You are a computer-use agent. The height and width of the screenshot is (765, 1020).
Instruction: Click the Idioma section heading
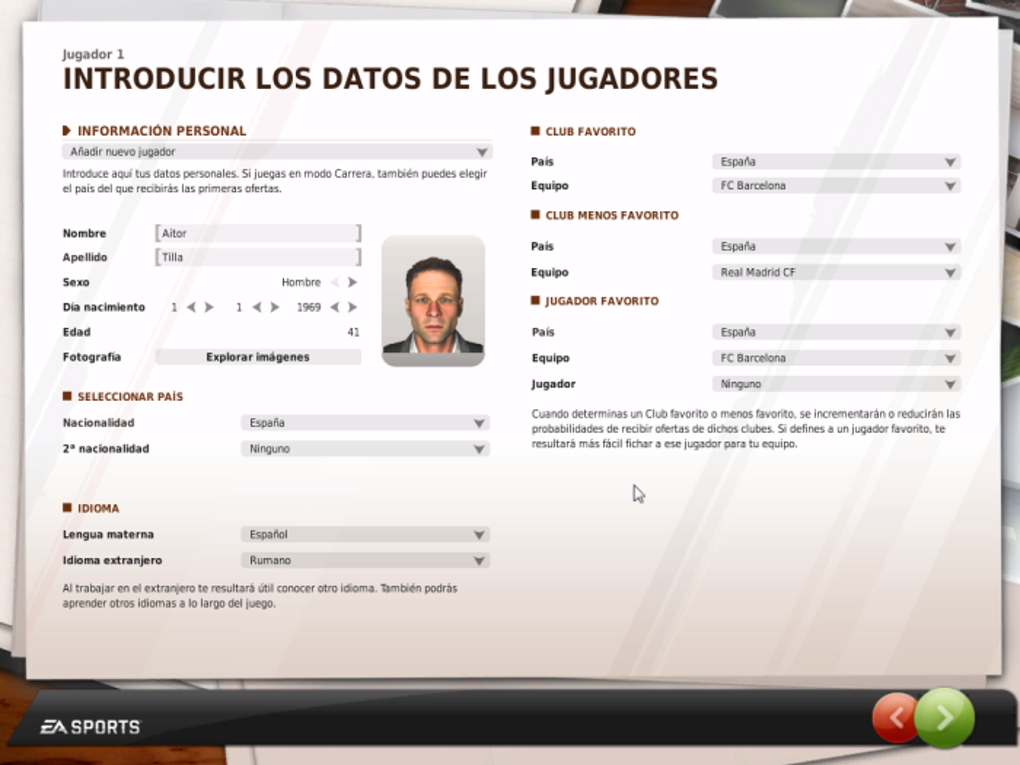tap(98, 509)
